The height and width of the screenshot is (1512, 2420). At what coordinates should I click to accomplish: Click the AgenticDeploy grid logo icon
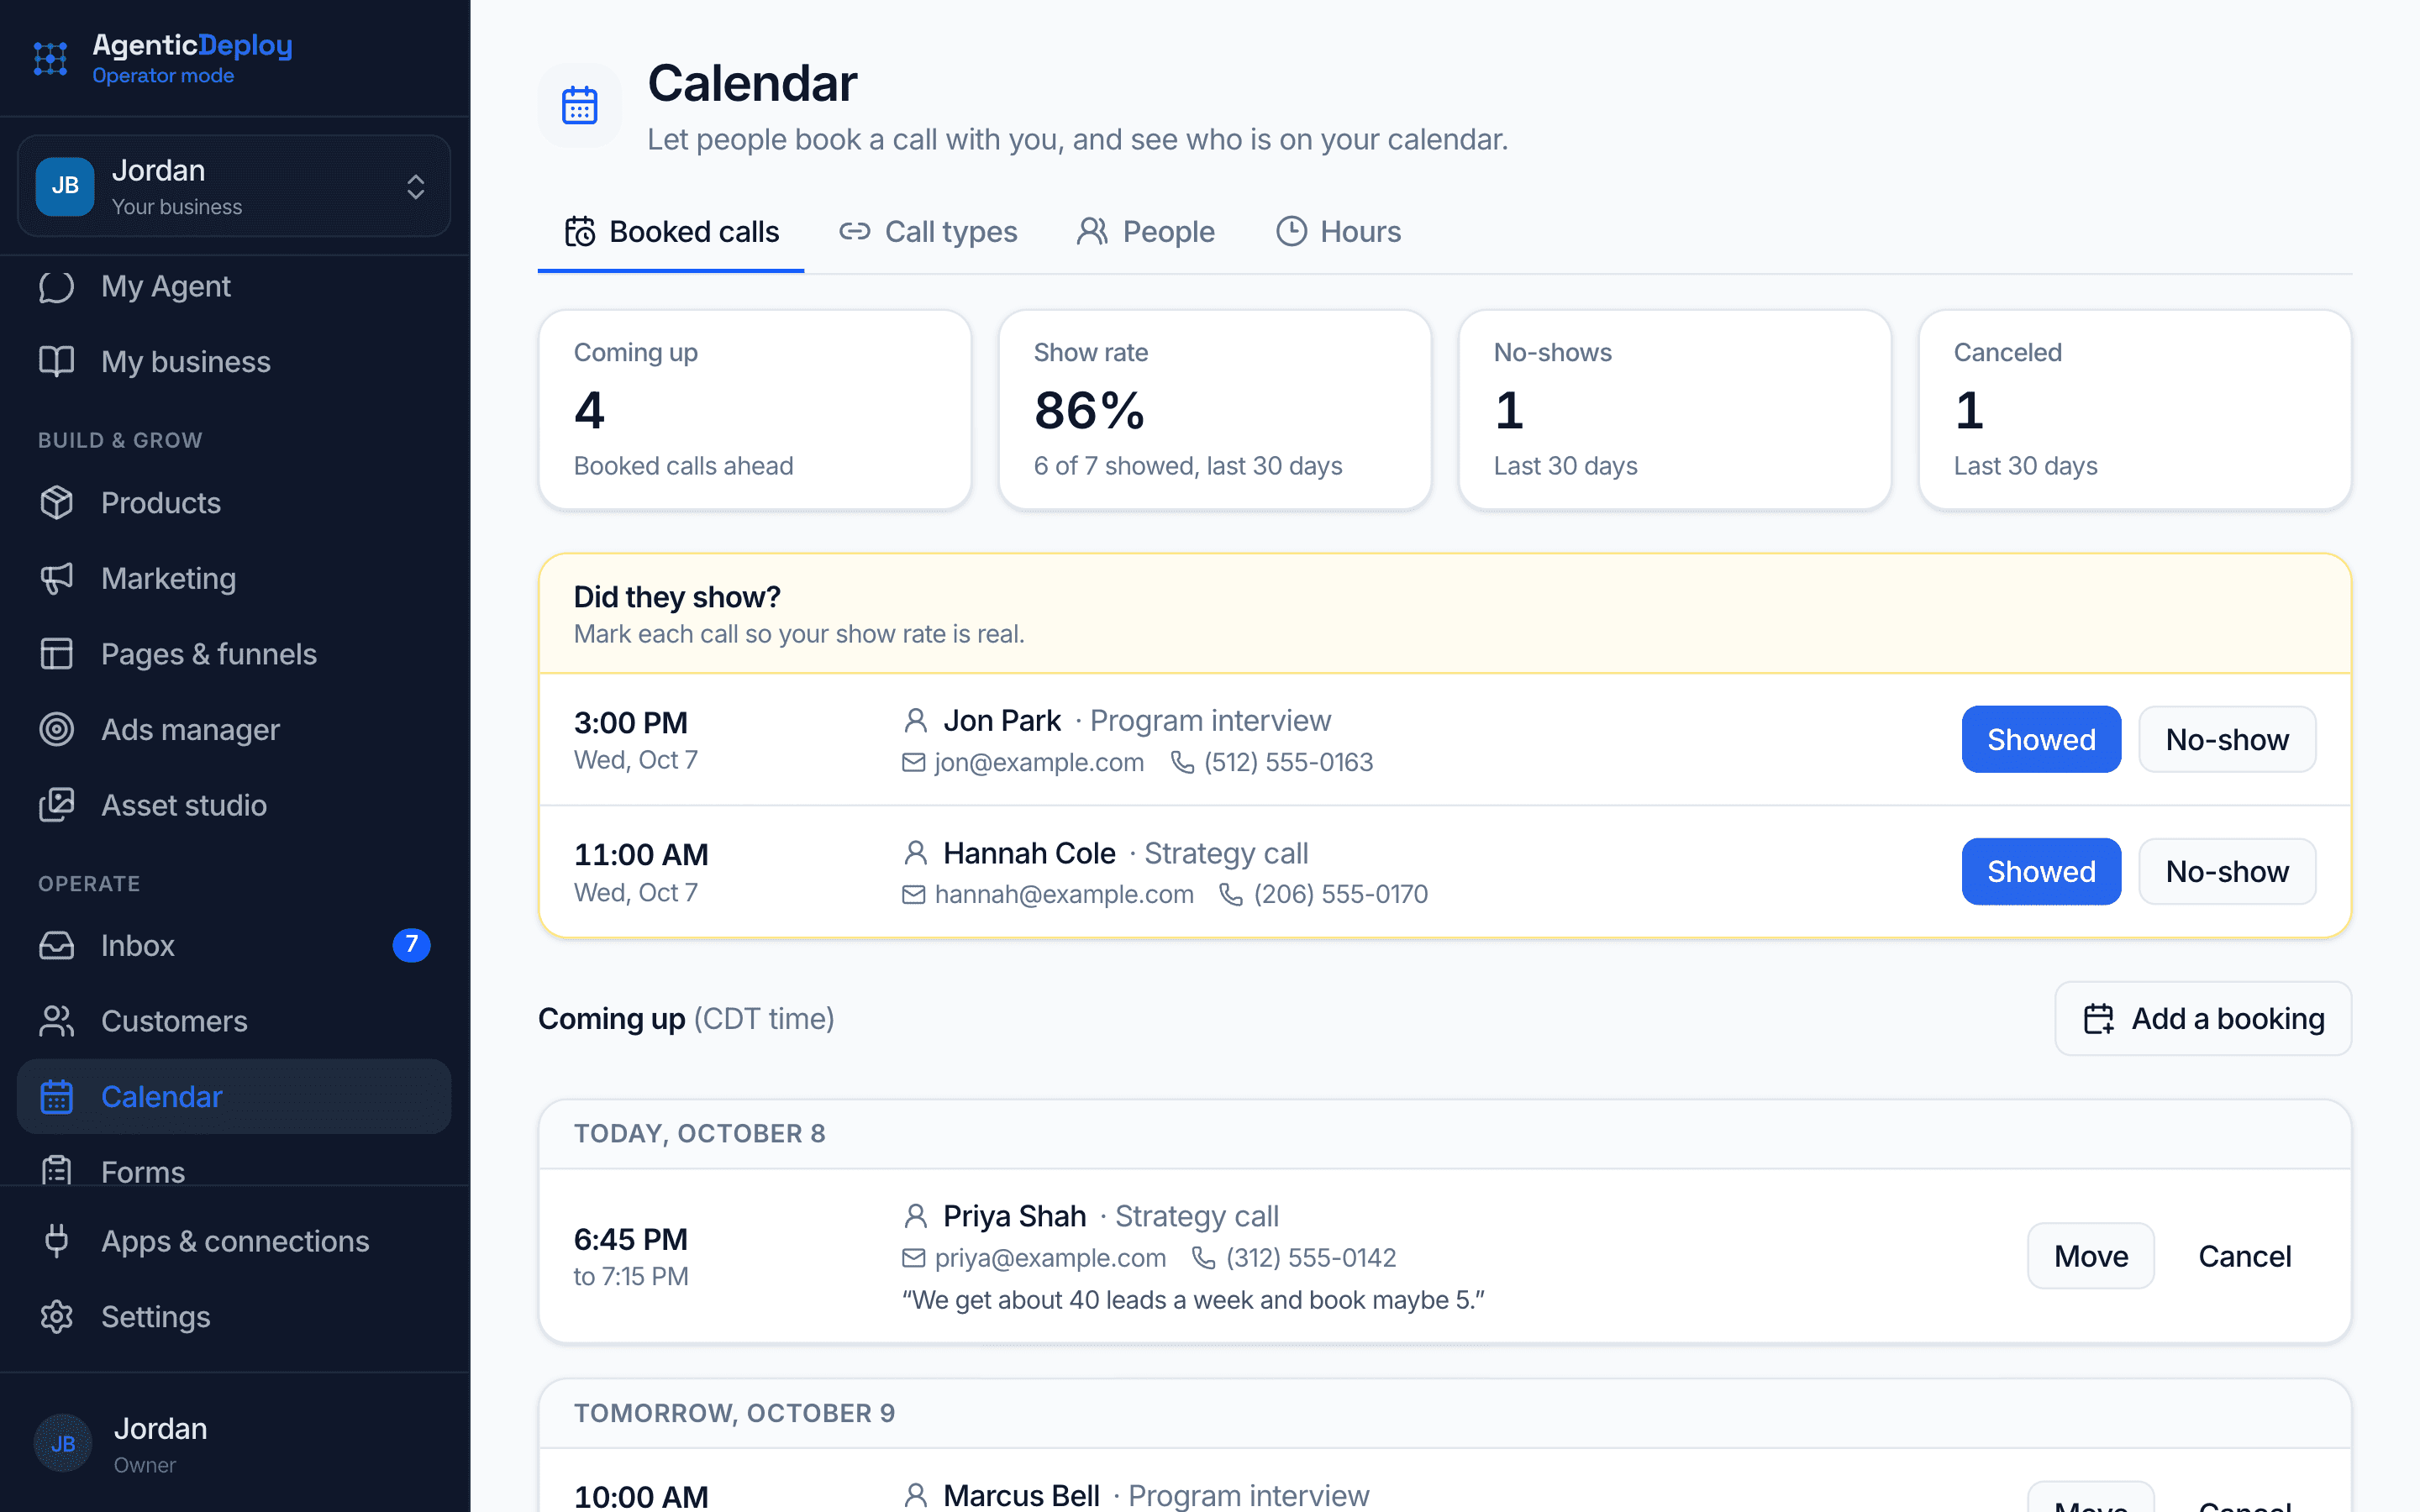pyautogui.click(x=51, y=59)
